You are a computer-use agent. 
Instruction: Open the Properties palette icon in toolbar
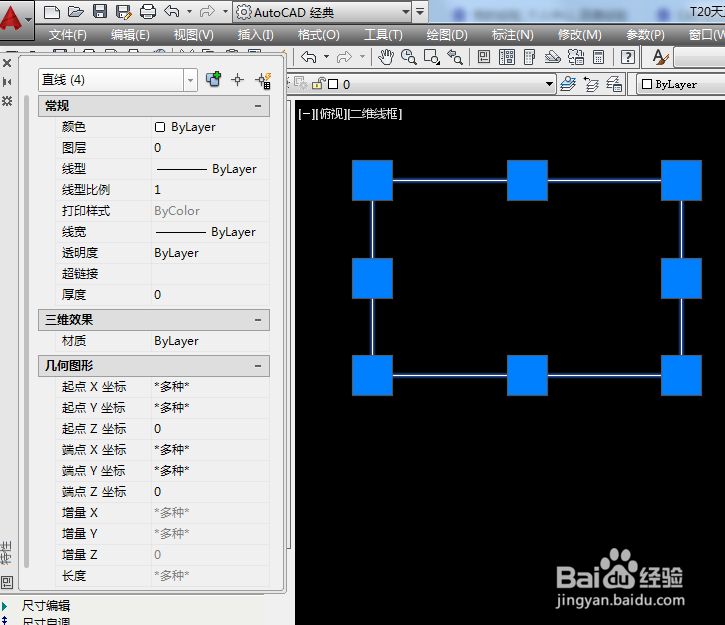coord(484,57)
